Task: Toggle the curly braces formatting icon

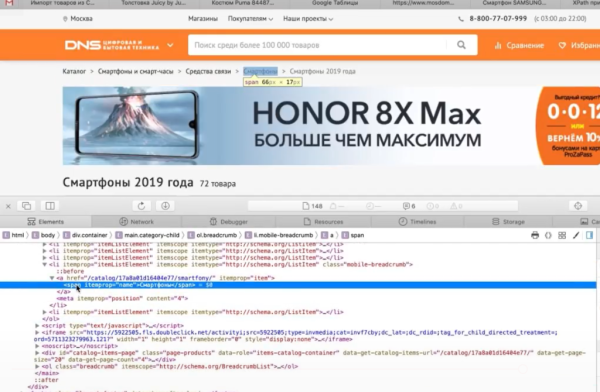Action: [x=548, y=235]
